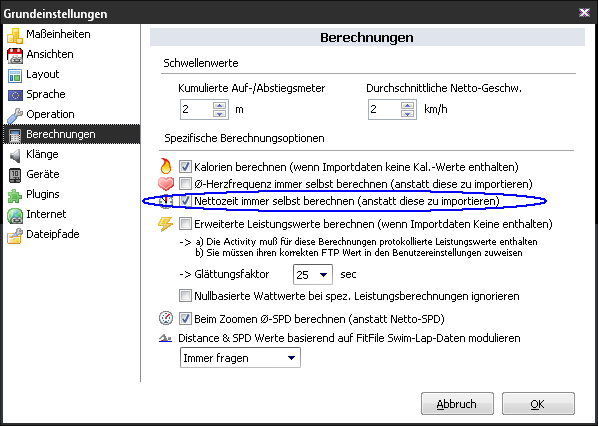Image resolution: width=598 pixels, height=426 pixels.
Task: Open the Internet globe icon
Action: [15, 215]
